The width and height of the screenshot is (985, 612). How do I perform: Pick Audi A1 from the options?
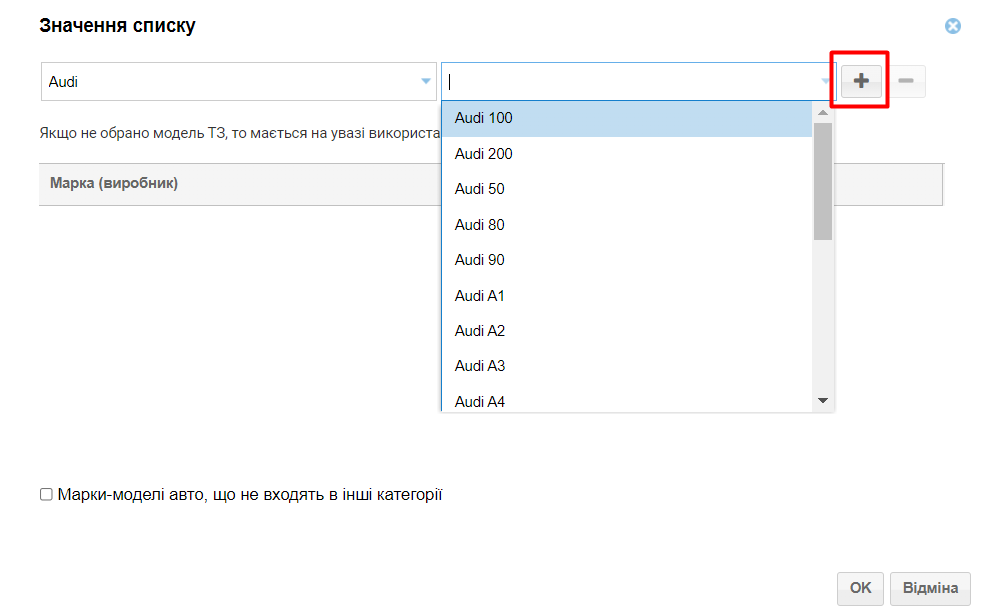click(627, 296)
